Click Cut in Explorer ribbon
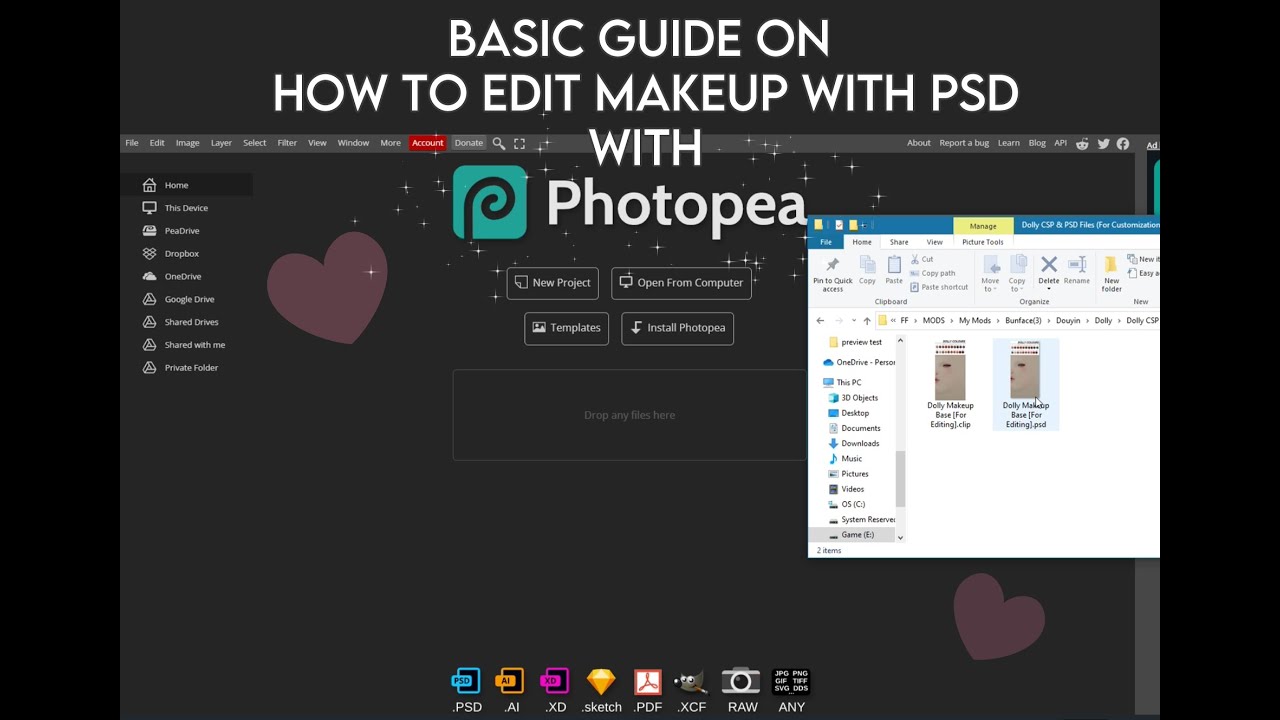Viewport: 1280px width, 720px height. click(x=921, y=259)
